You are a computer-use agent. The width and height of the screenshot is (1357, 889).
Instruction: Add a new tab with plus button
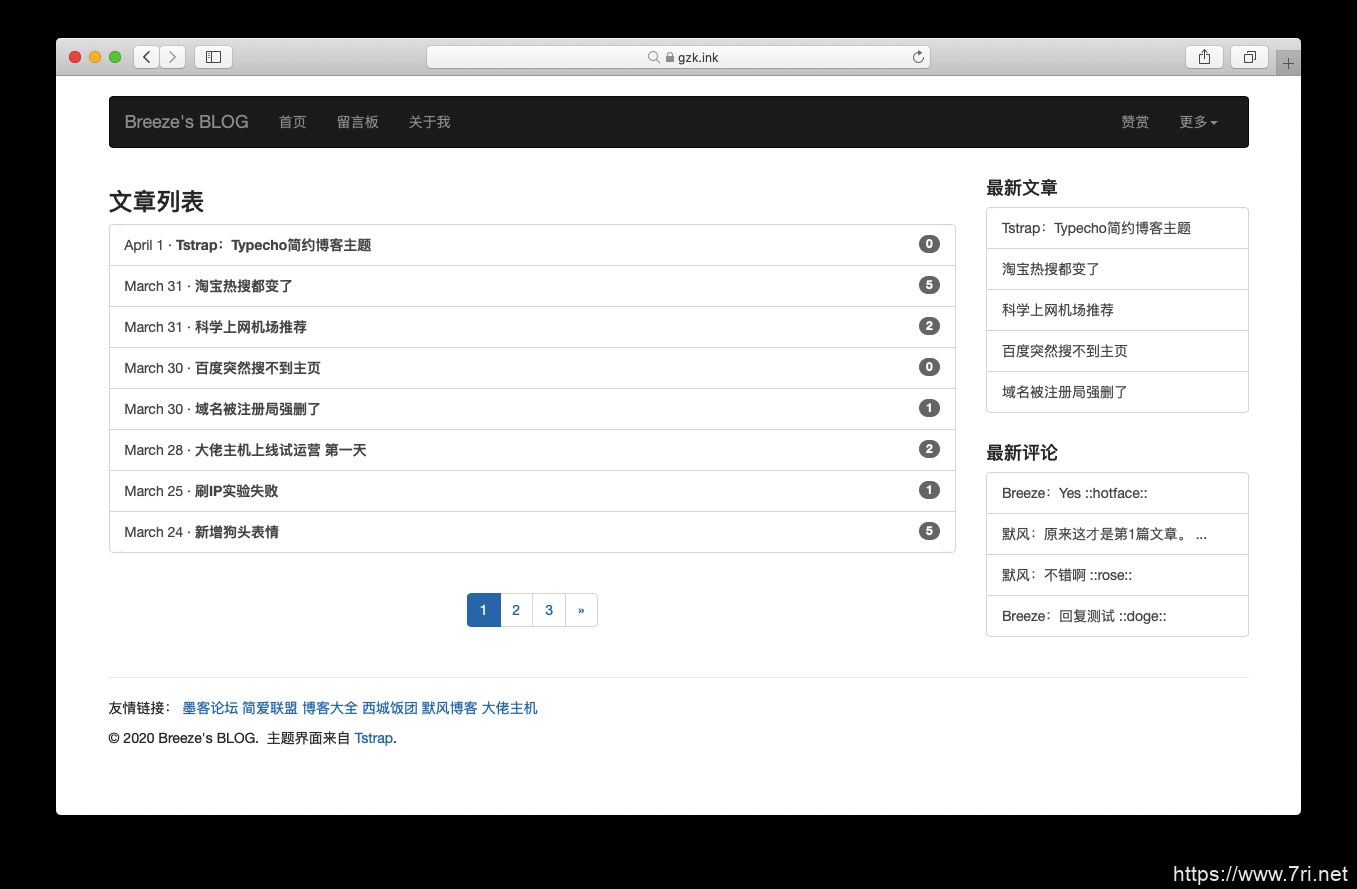coord(1288,63)
